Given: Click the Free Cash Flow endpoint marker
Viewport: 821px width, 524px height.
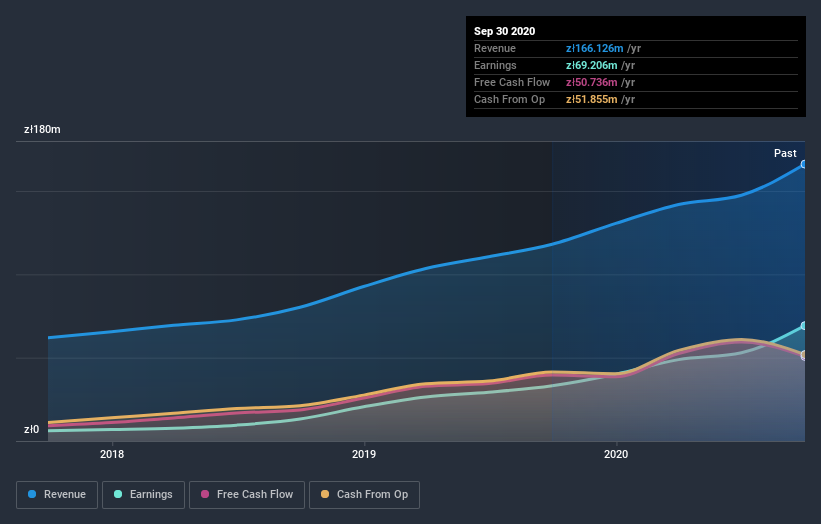Looking at the screenshot, I should click(804, 355).
